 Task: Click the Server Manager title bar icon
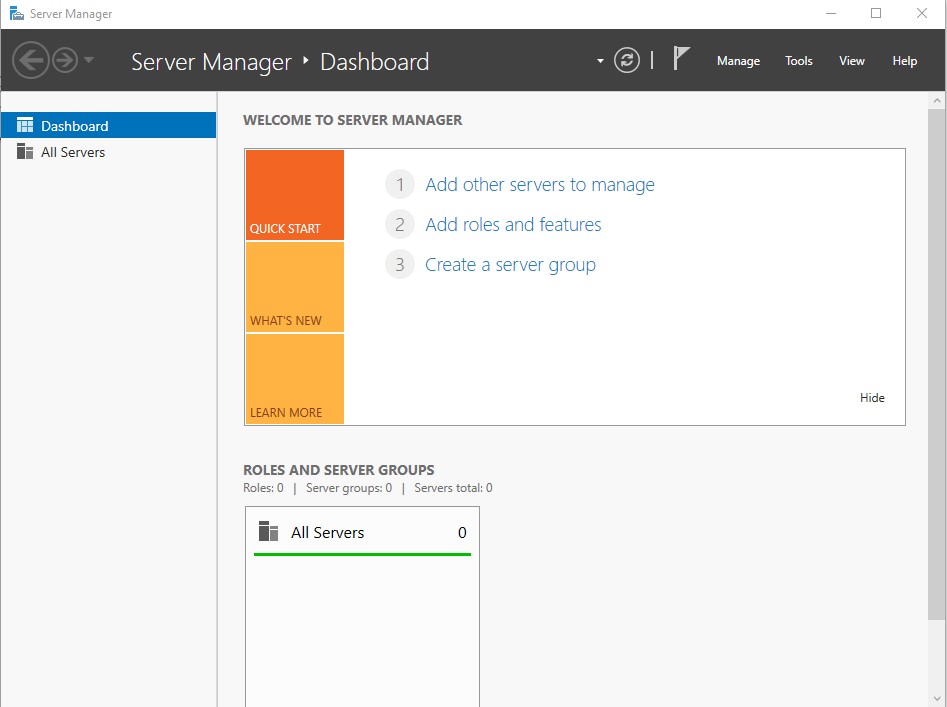(x=16, y=13)
